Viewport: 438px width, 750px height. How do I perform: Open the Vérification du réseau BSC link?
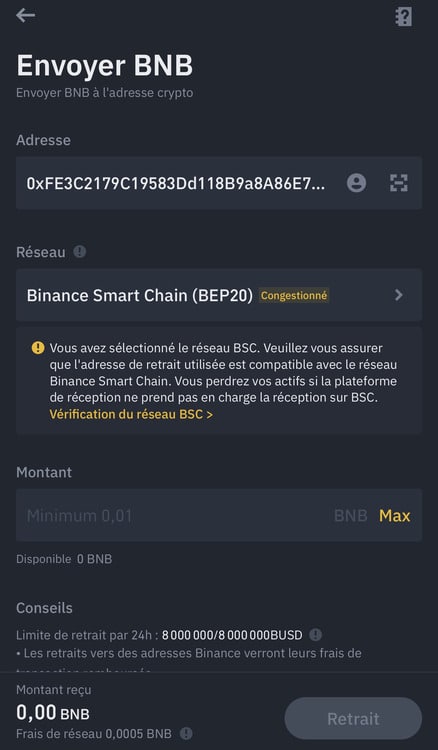click(131, 414)
